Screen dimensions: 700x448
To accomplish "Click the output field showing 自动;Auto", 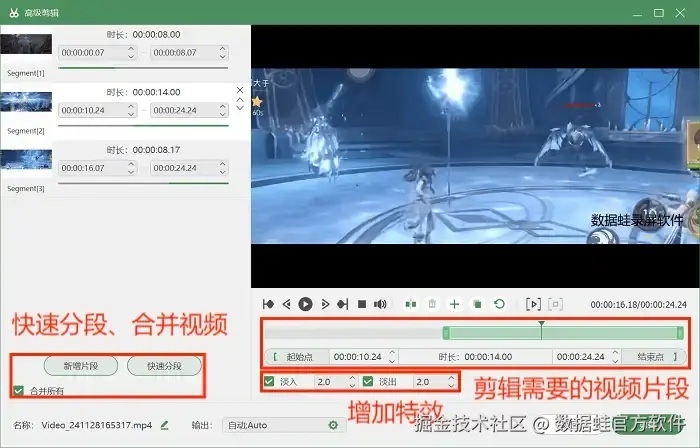I will click(x=284, y=425).
